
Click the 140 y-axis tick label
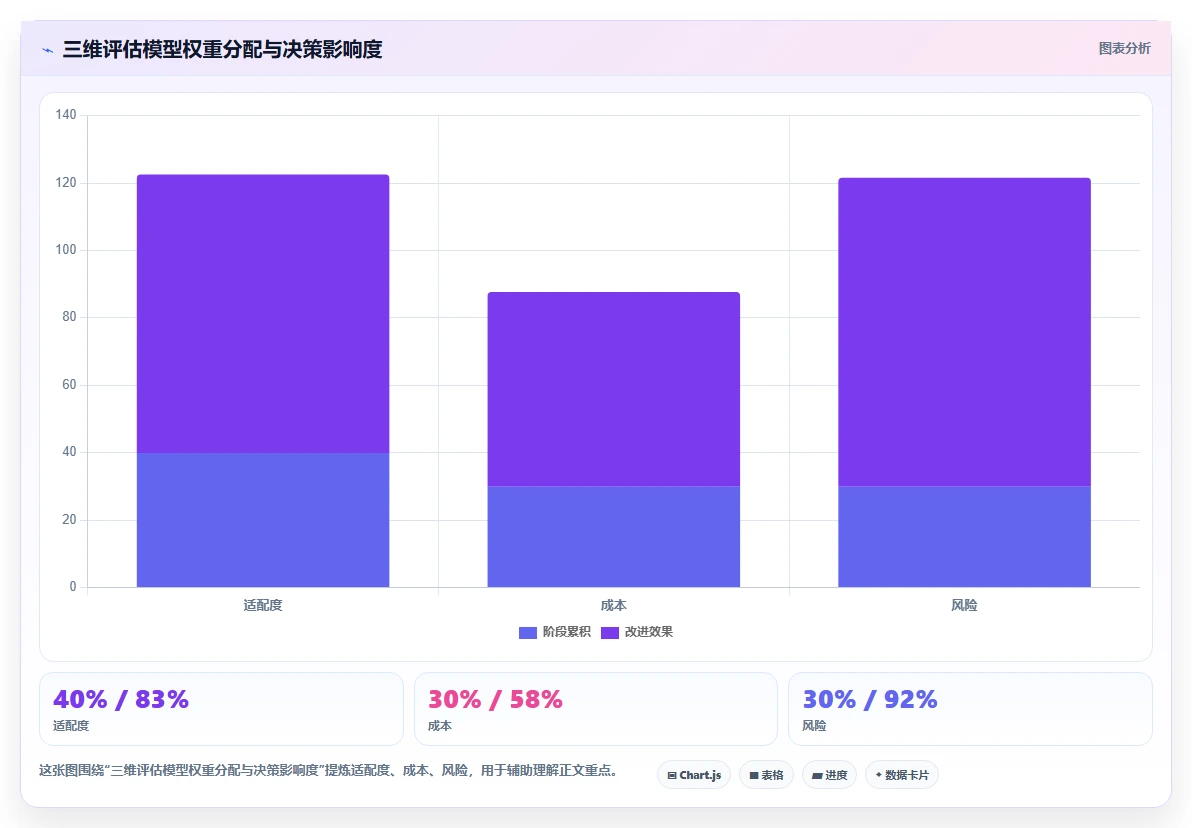pyautogui.click(x=66, y=115)
